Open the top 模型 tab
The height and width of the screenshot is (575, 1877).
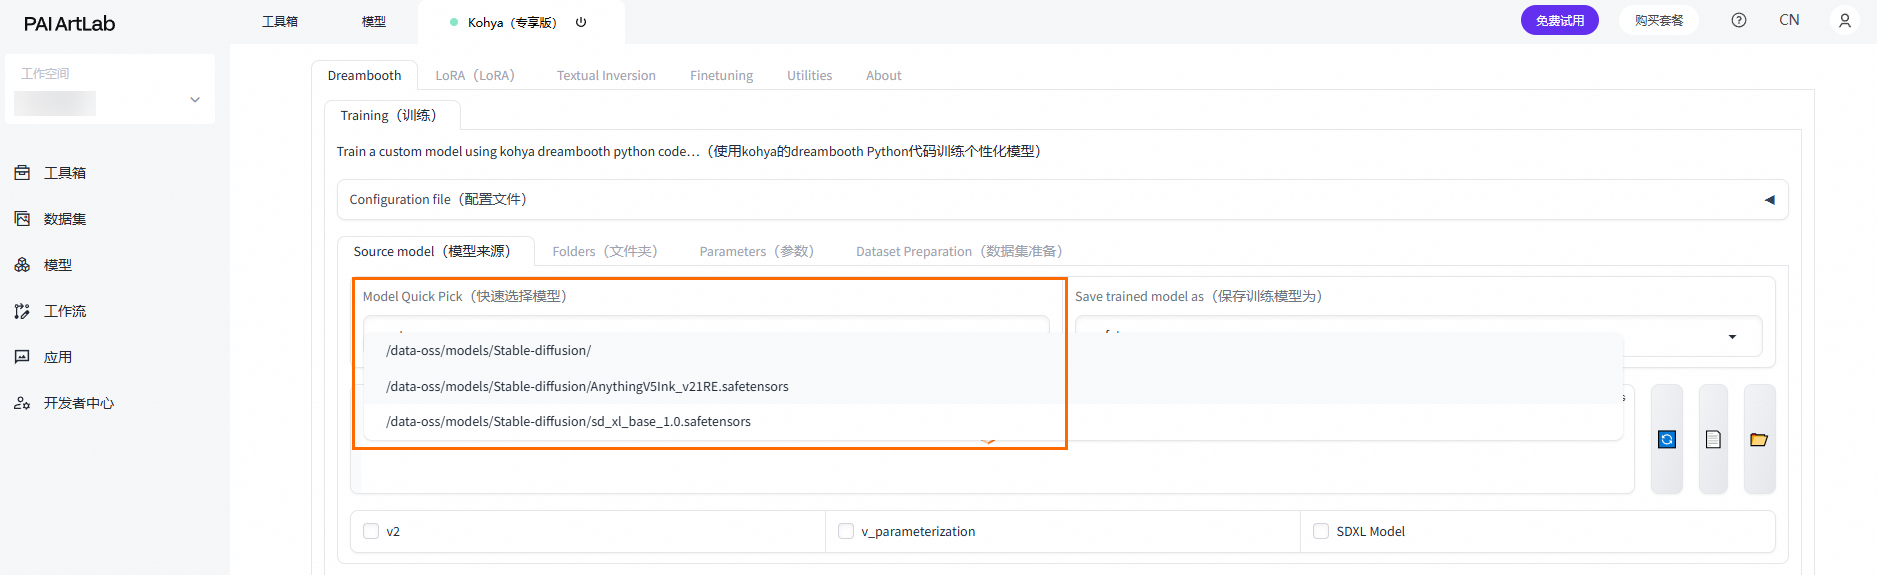point(374,22)
